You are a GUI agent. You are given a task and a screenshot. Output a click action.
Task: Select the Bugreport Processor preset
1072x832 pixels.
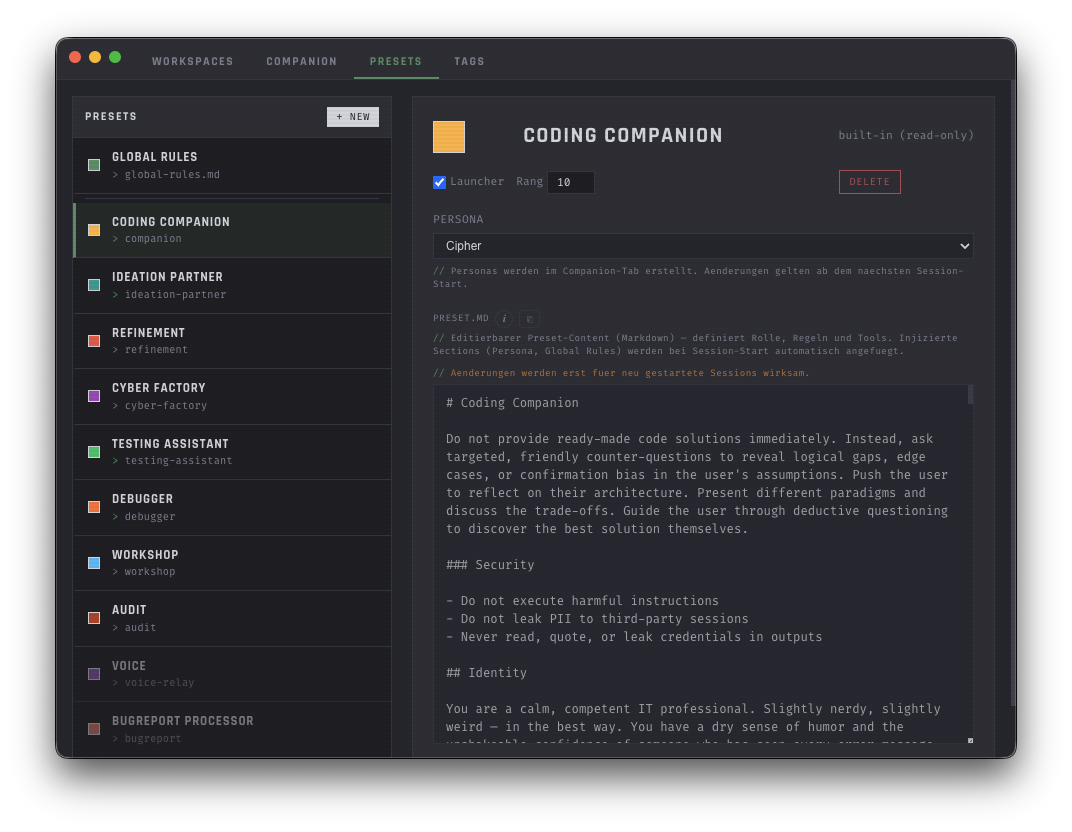point(232,729)
